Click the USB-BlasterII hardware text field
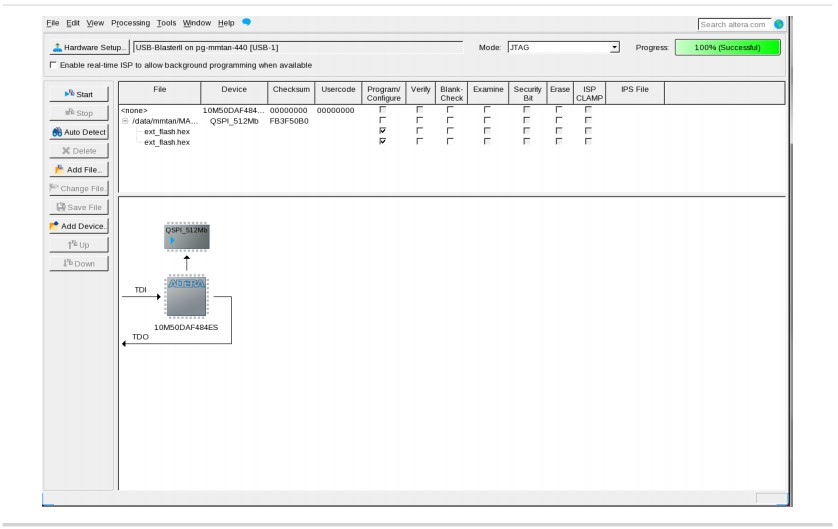This screenshot has height=529, width=838. 298,48
